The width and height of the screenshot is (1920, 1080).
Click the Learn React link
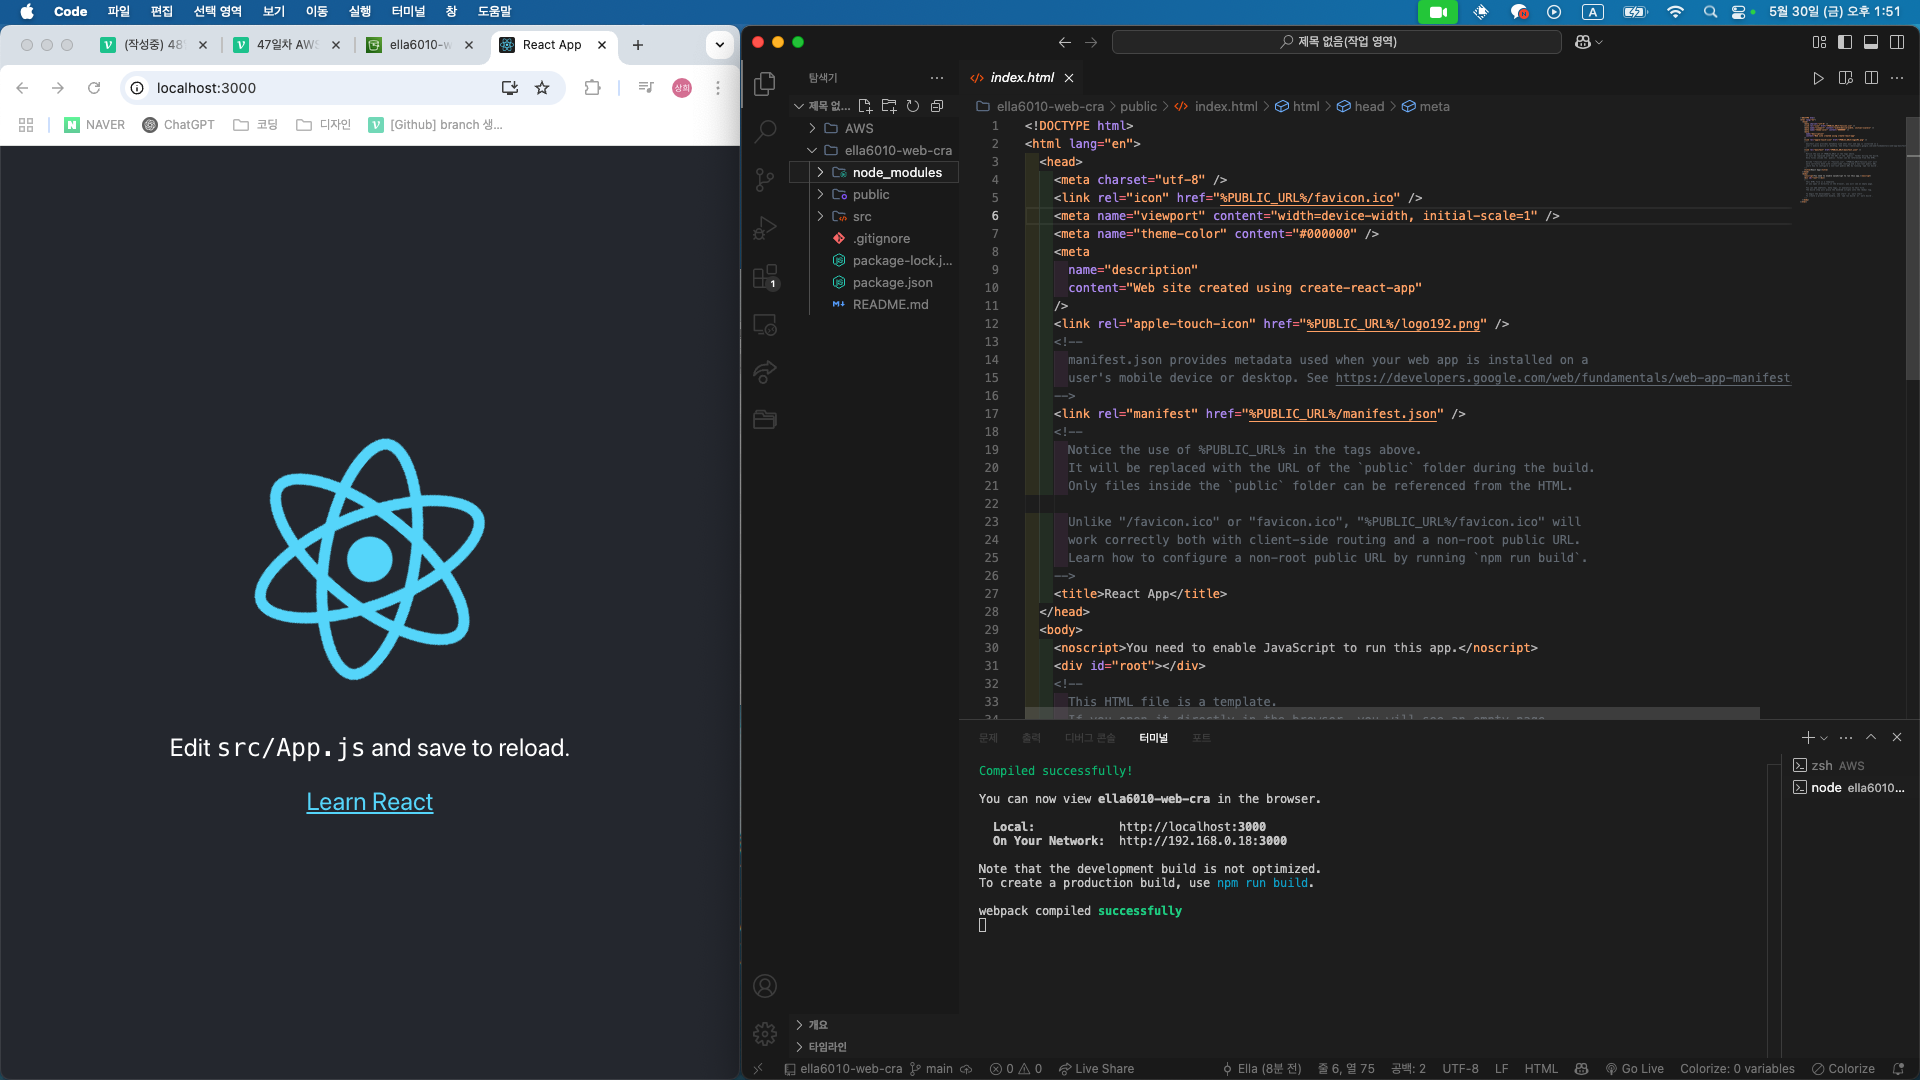pyautogui.click(x=370, y=802)
